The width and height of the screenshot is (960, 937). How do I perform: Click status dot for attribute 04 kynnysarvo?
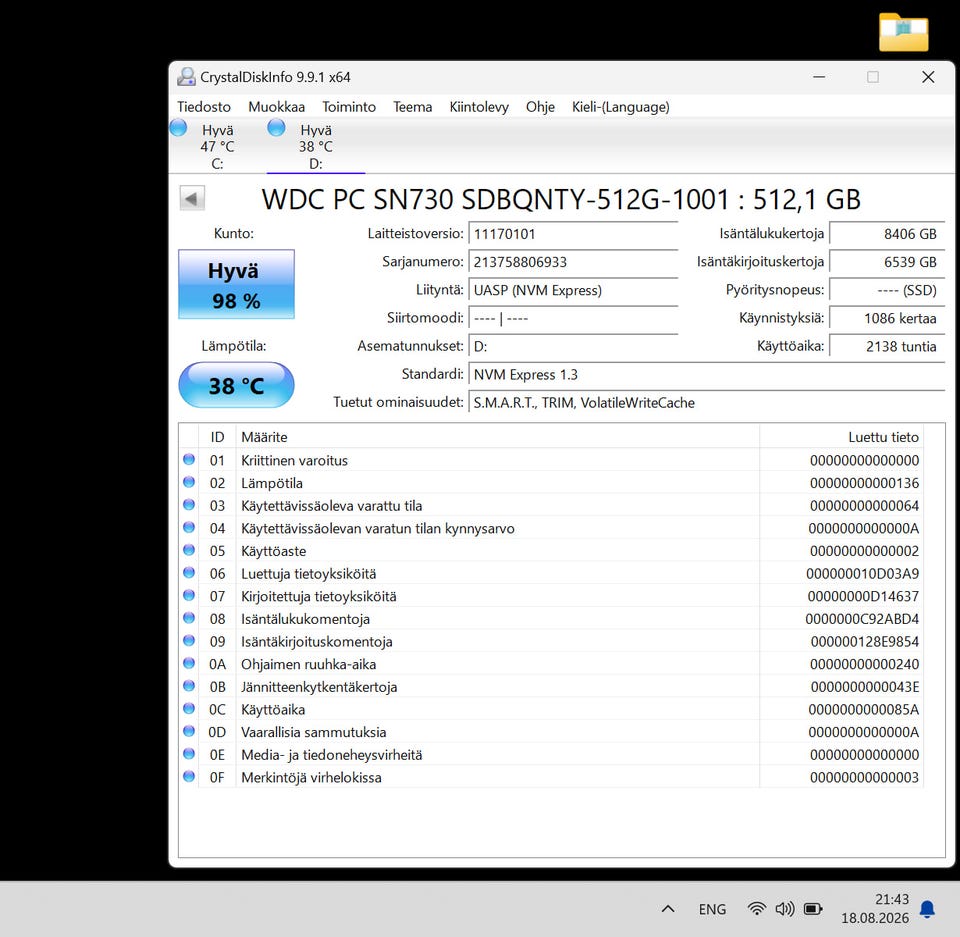[189, 527]
